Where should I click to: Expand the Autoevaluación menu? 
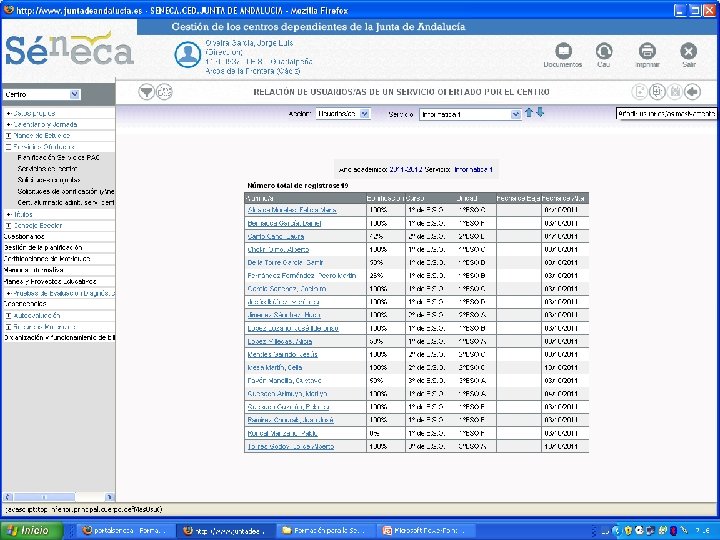(x=33, y=315)
